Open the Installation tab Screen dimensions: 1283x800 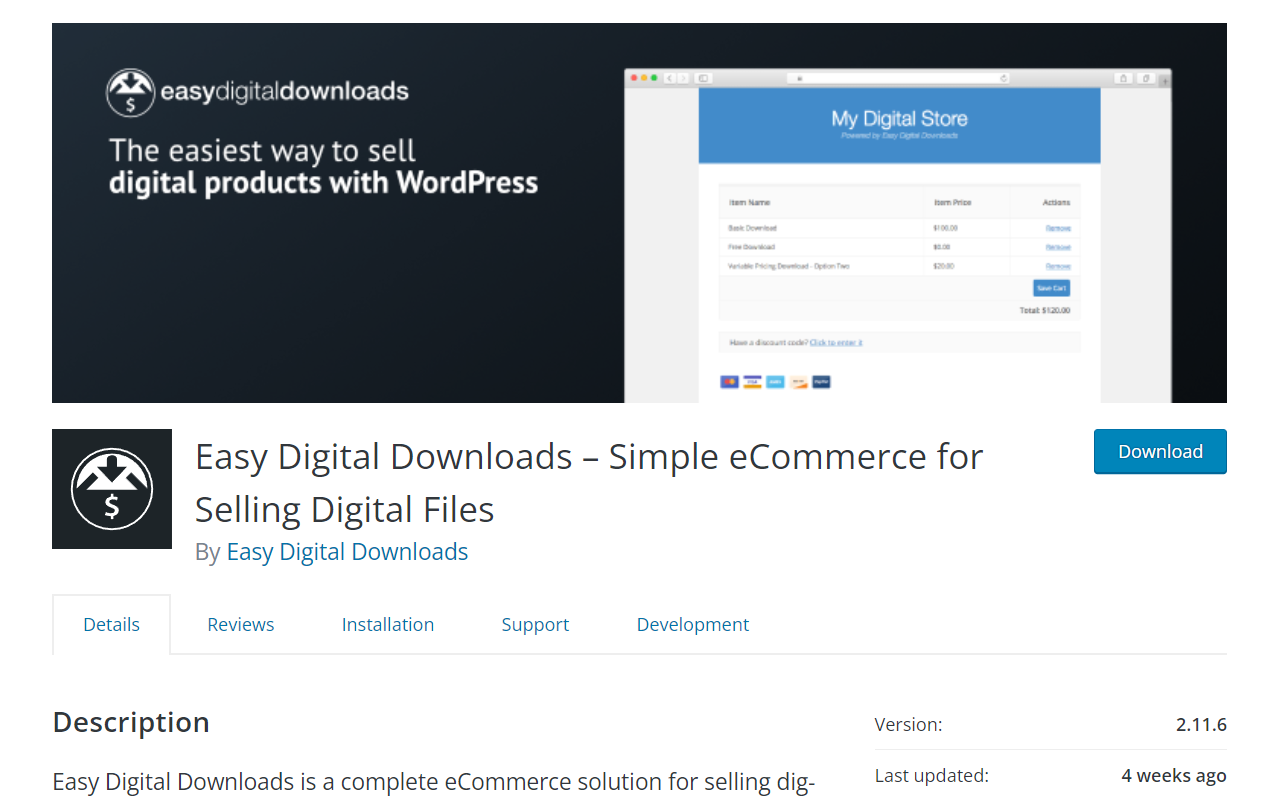(388, 624)
